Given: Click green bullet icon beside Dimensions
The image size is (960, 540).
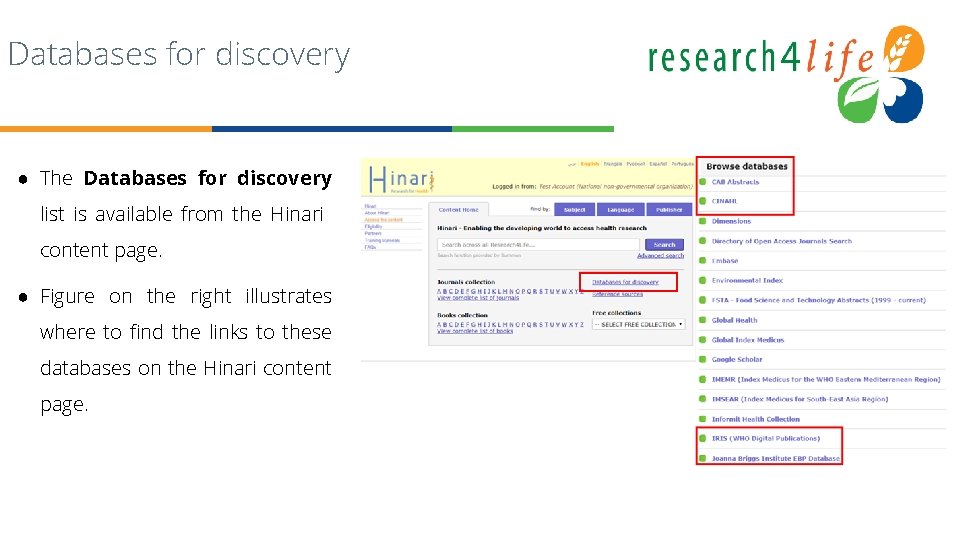Looking at the screenshot, I should (x=703, y=221).
